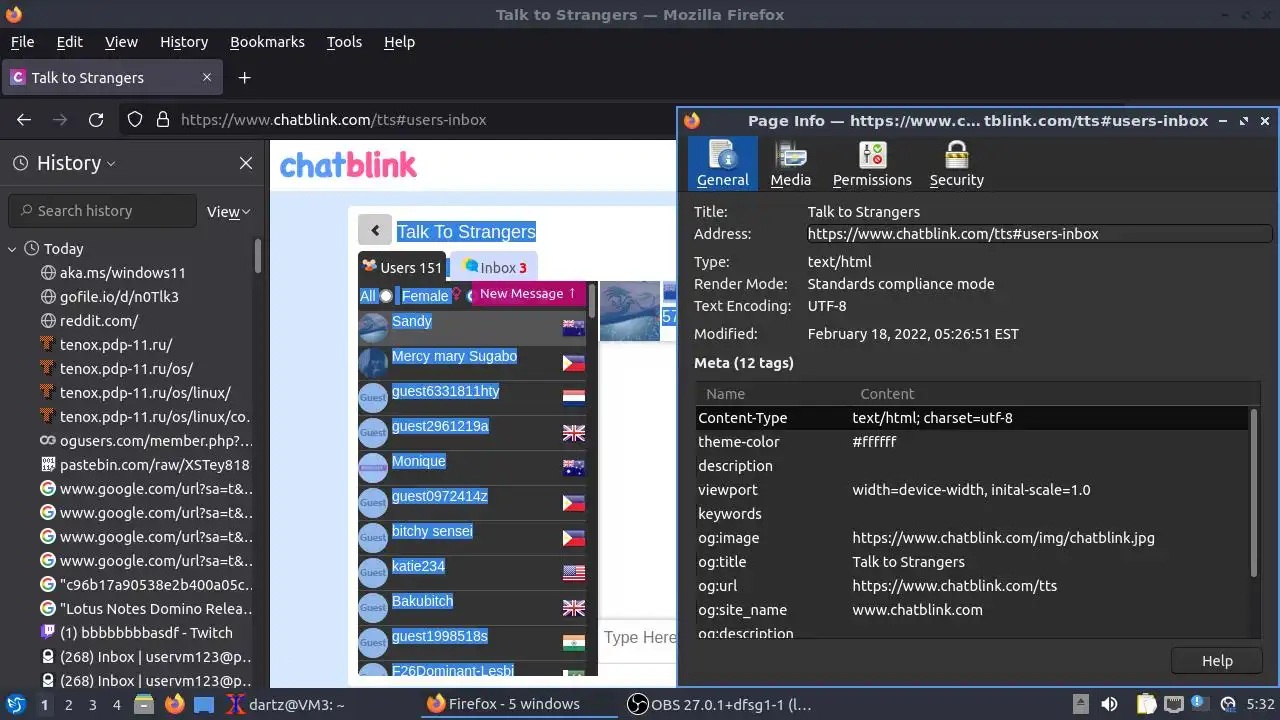Open the Media tab in Page Info
The image size is (1280, 720).
pyautogui.click(x=790, y=163)
